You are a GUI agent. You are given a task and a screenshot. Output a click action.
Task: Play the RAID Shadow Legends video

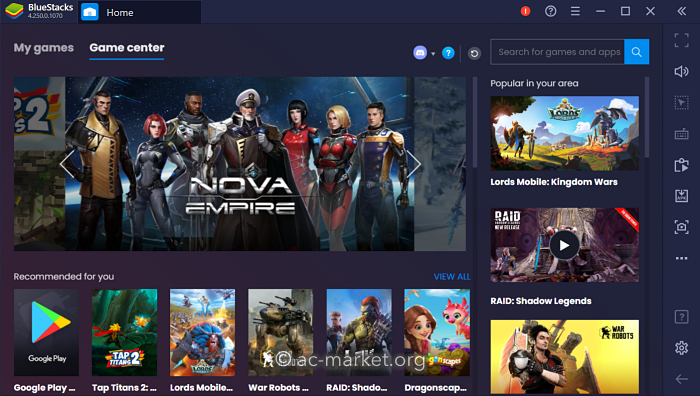pyautogui.click(x=564, y=245)
